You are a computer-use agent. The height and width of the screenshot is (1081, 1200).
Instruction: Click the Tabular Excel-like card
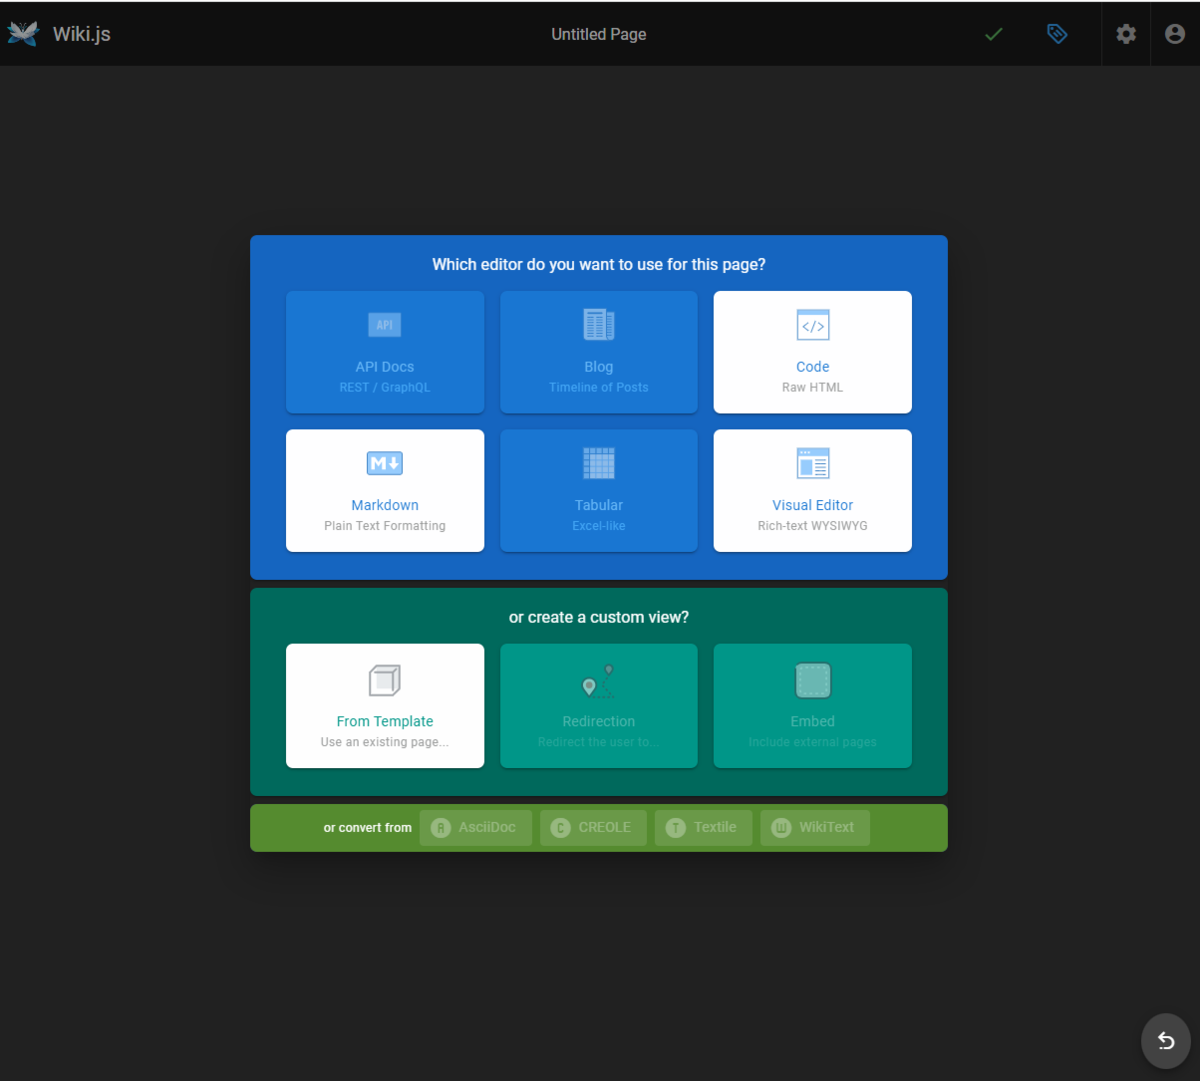click(599, 490)
